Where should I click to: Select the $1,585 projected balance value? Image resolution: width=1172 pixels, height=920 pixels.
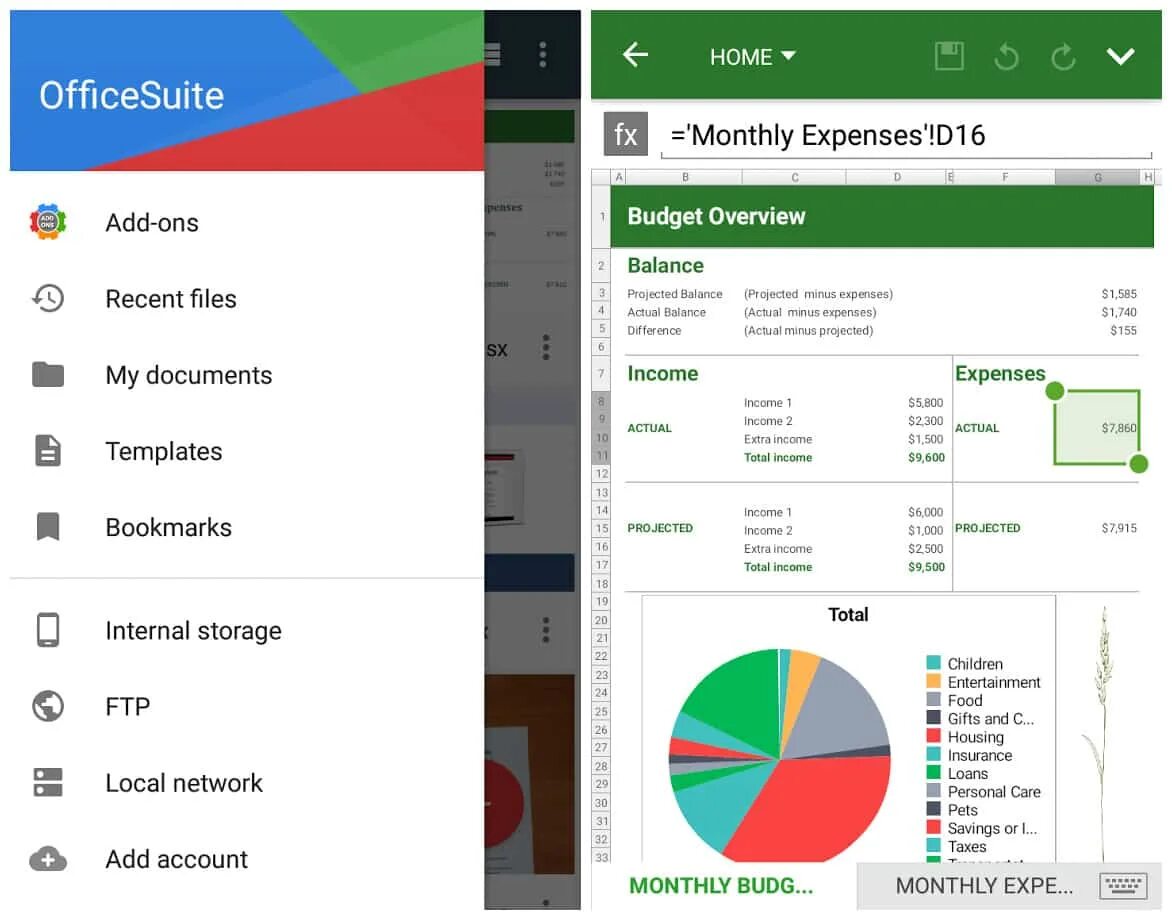click(x=1118, y=294)
